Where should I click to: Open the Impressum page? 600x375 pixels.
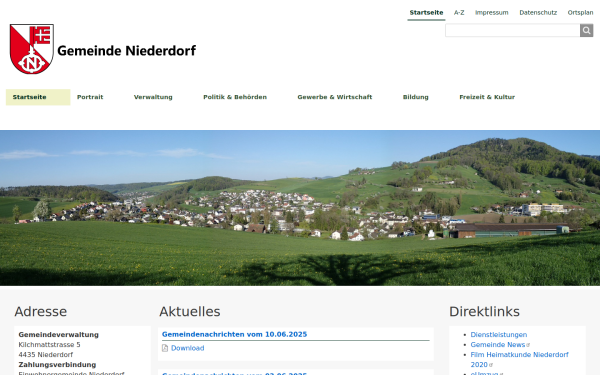click(x=492, y=13)
